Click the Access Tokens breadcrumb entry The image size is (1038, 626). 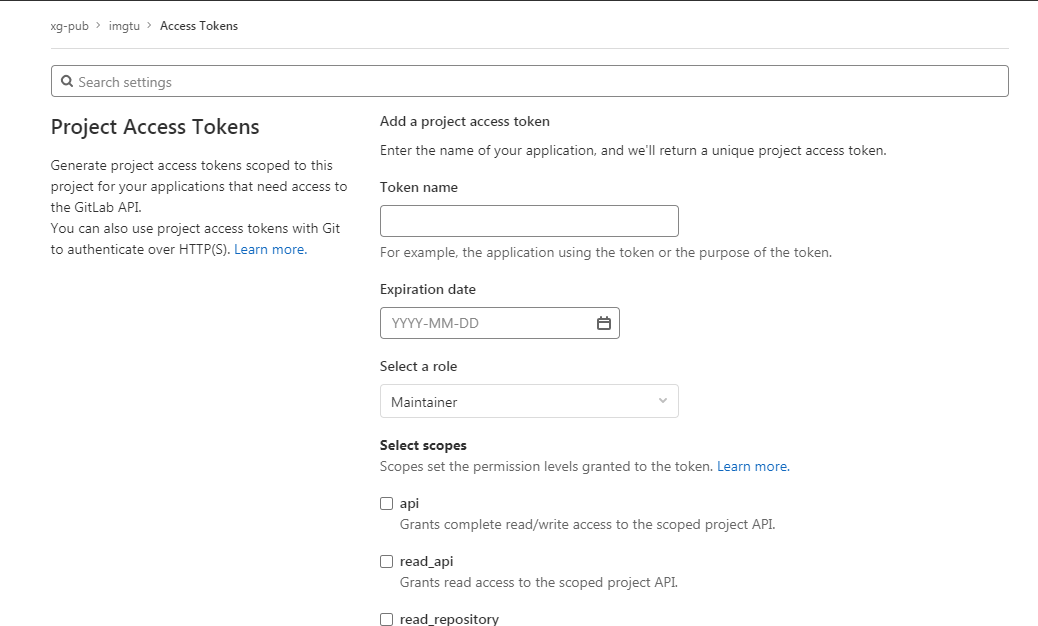[199, 25]
